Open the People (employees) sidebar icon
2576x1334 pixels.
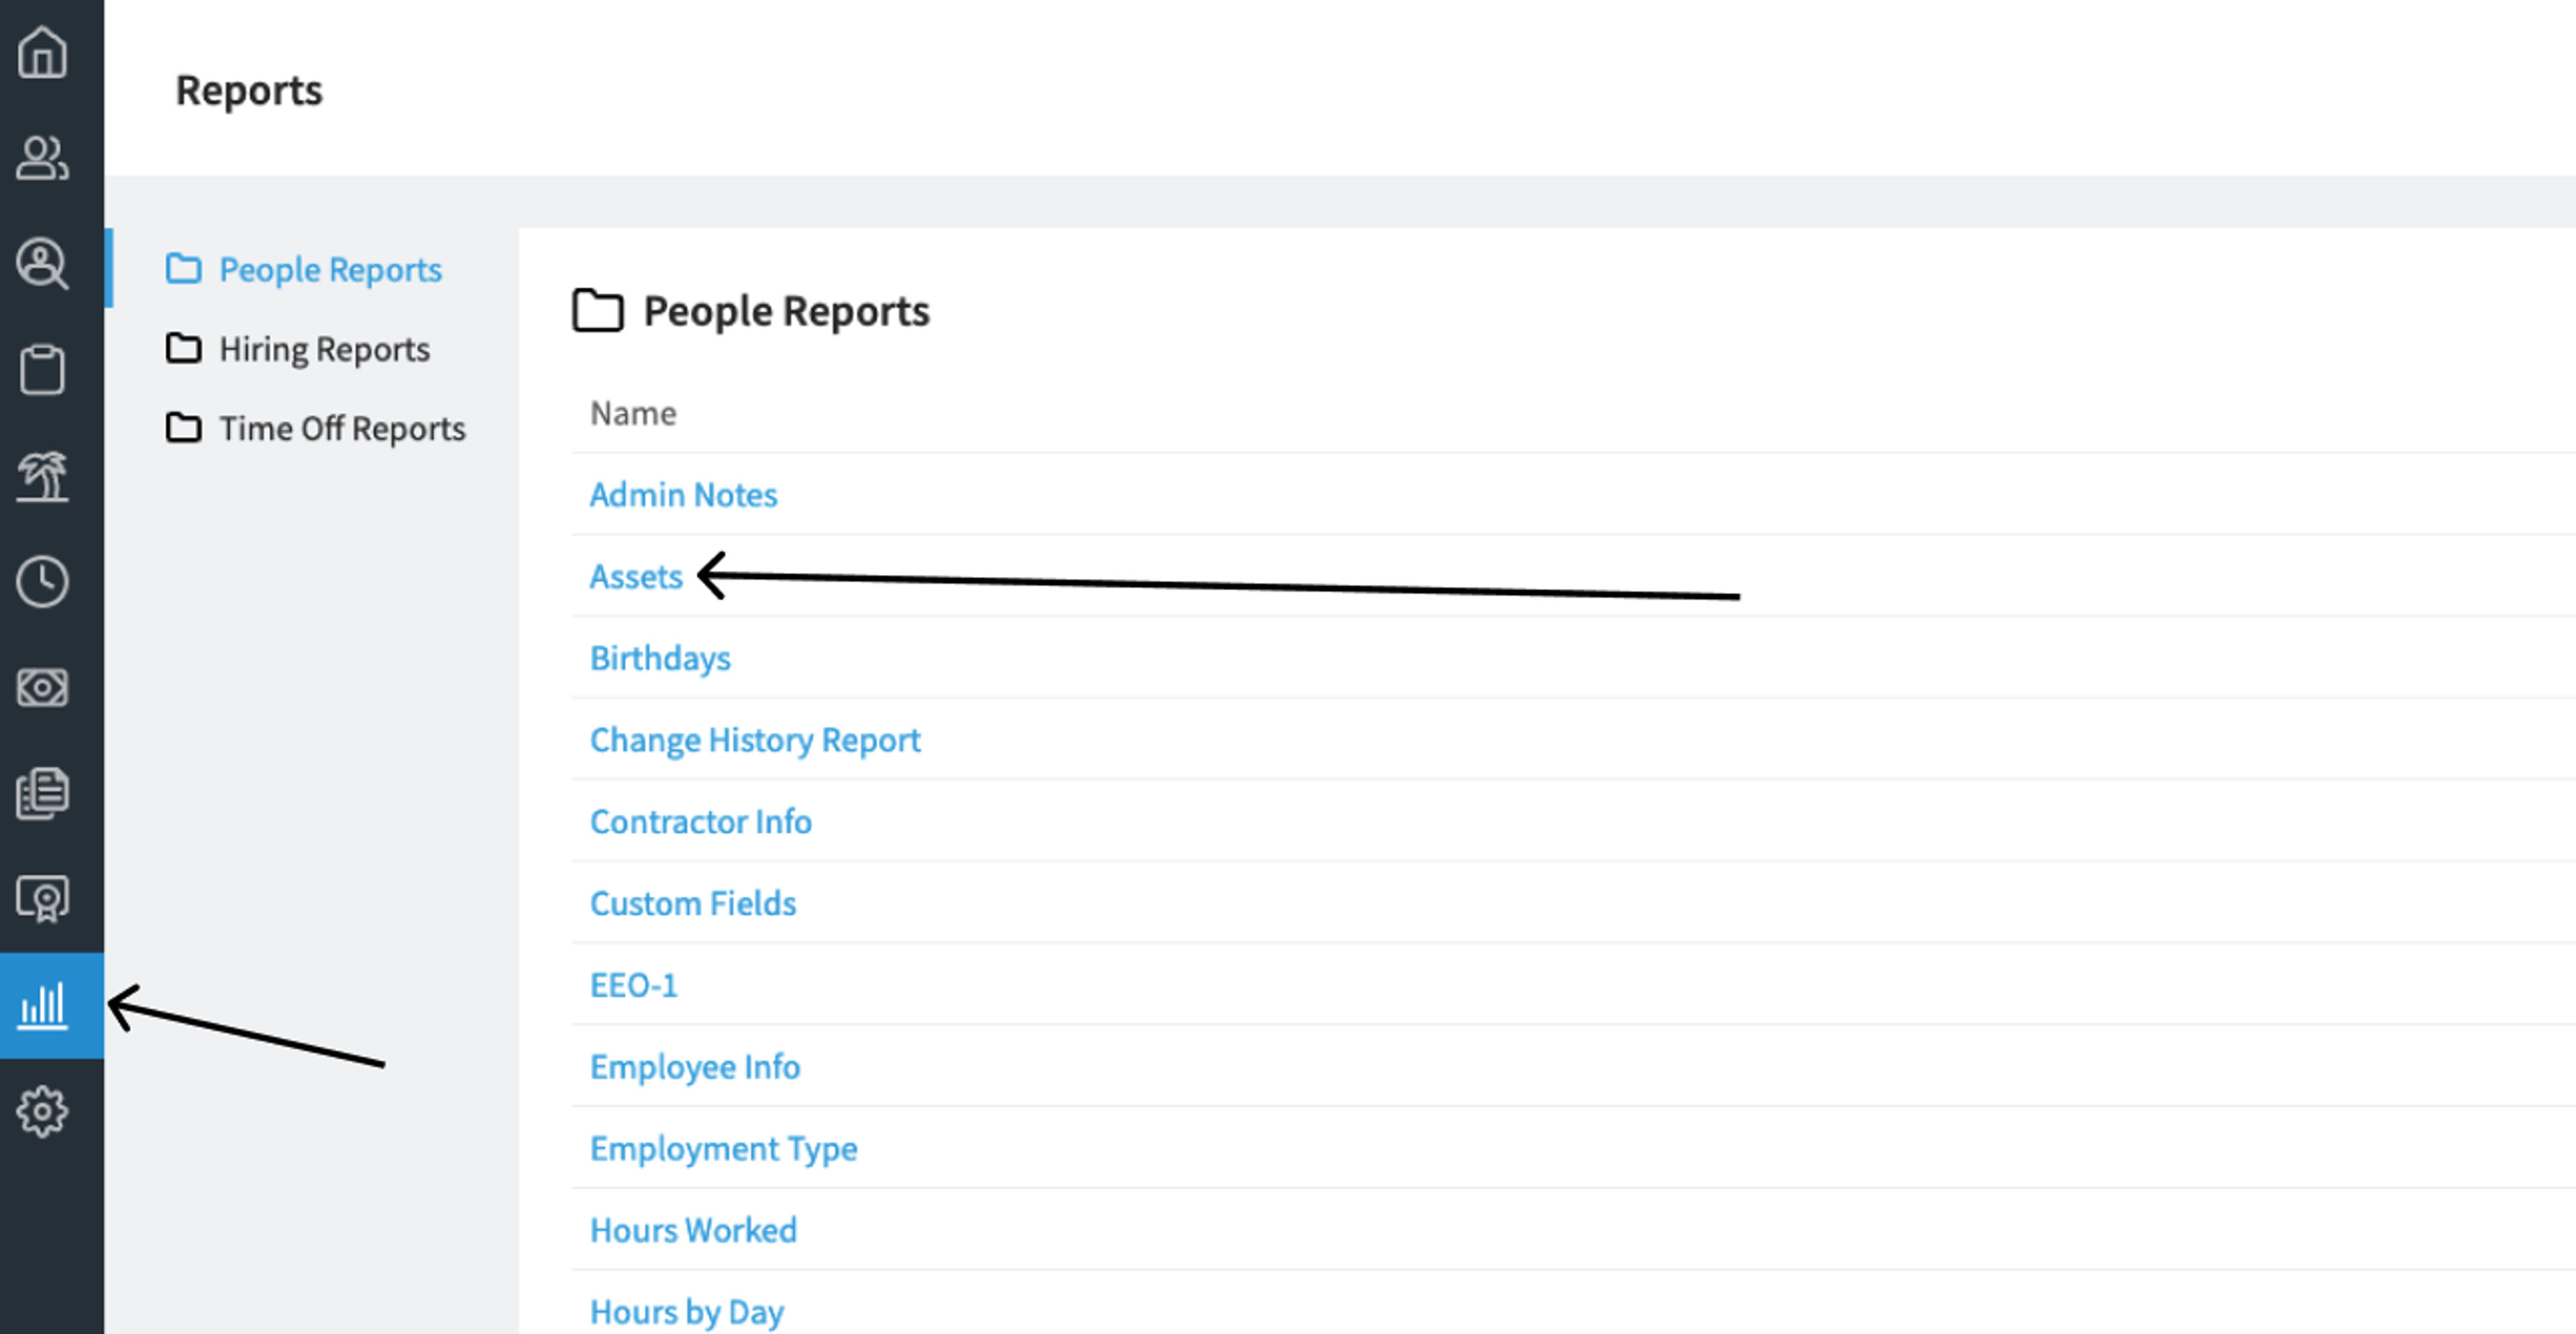point(42,158)
